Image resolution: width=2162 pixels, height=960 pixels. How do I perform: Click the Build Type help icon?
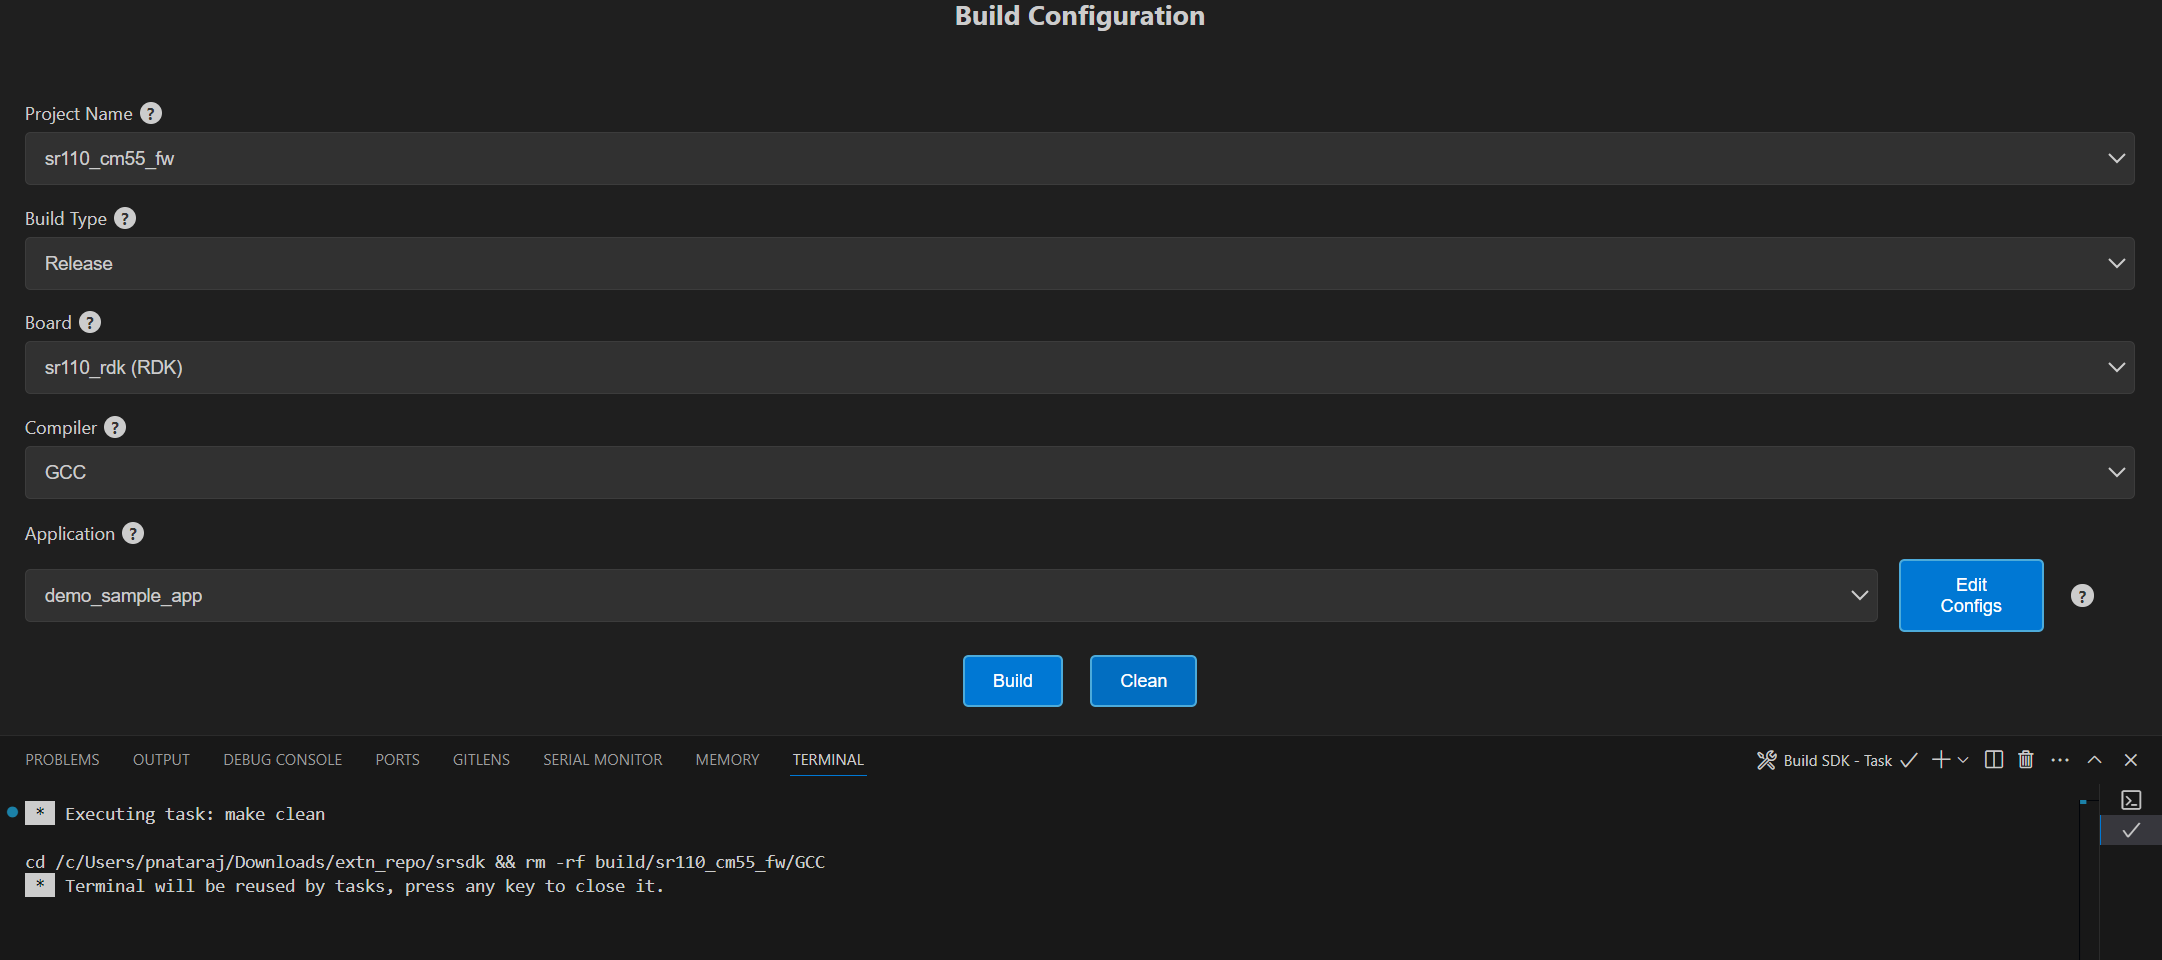tap(125, 218)
